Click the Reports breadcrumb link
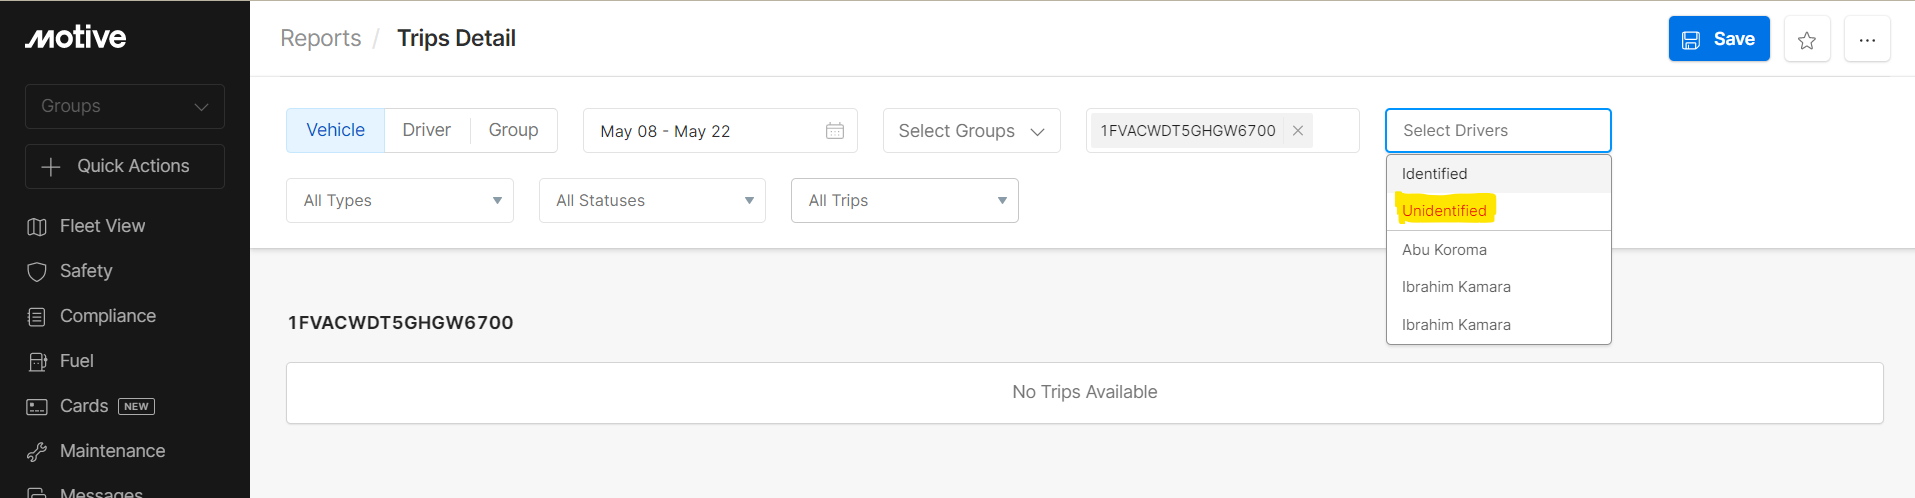Viewport: 1915px width, 498px height. click(321, 38)
